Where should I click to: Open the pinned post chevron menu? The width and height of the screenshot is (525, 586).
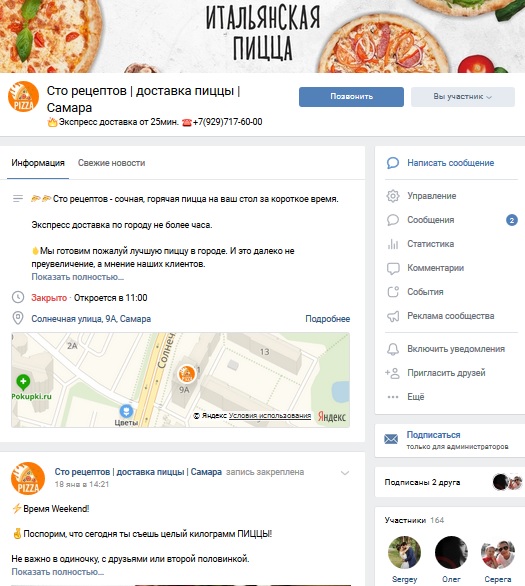[x=345, y=473]
